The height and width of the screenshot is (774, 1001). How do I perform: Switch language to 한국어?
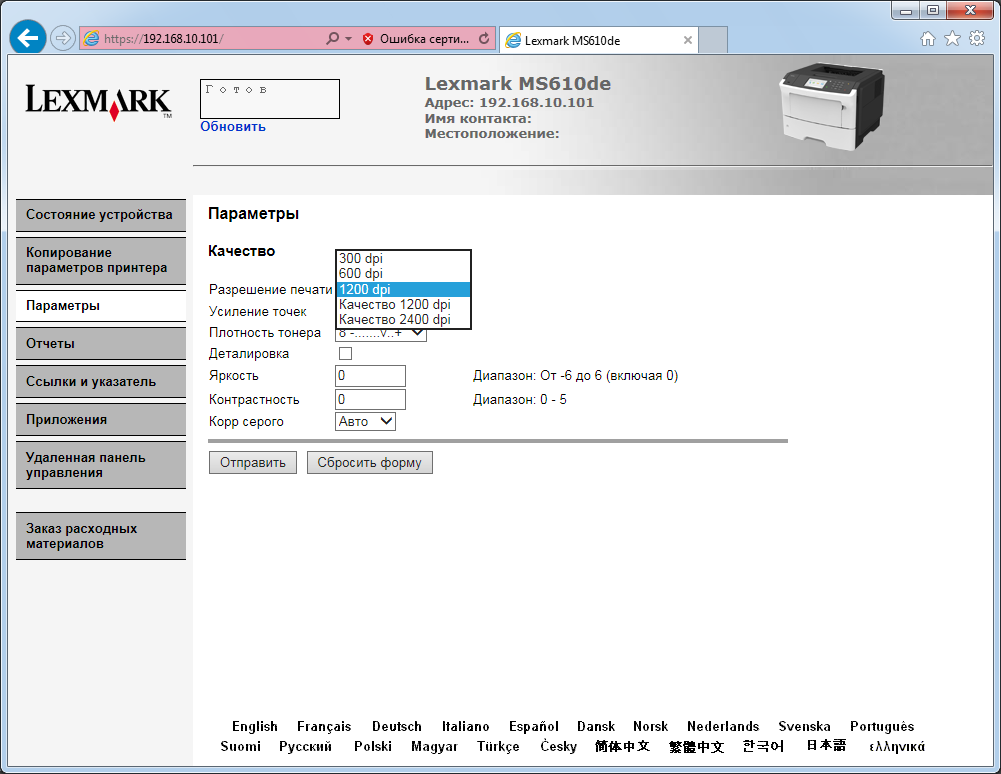click(764, 746)
